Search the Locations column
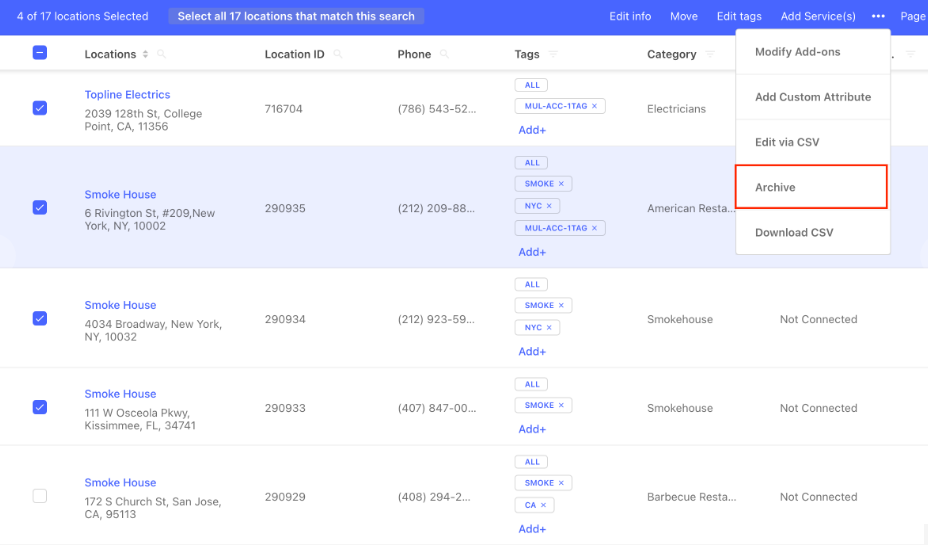928x545 pixels. point(161,54)
